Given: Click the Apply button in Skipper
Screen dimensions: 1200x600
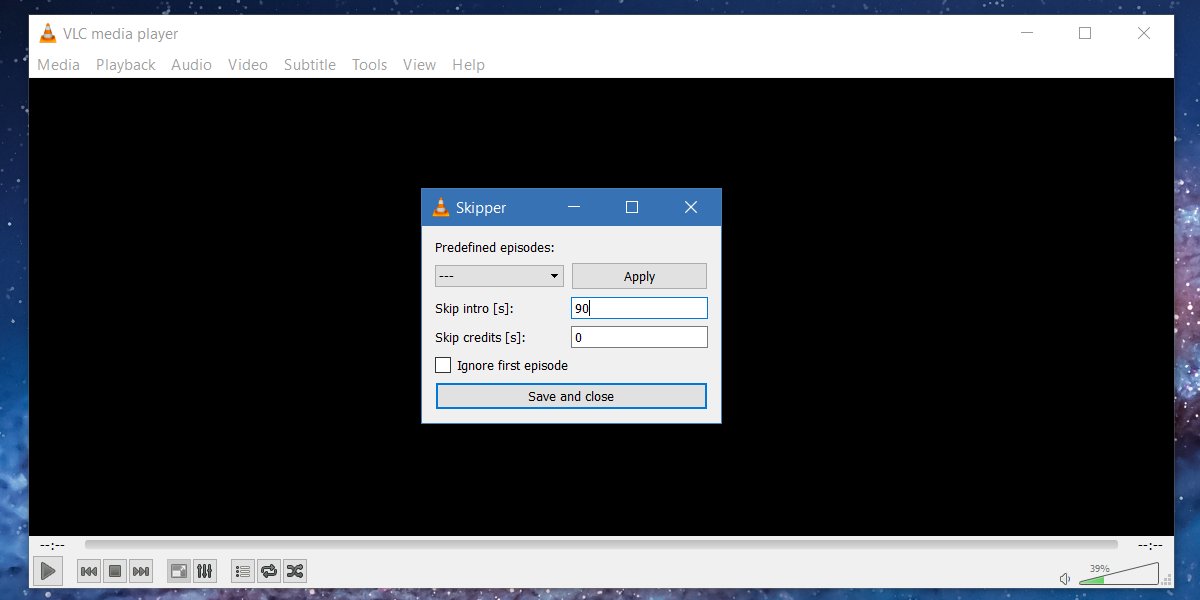Looking at the screenshot, I should [x=639, y=276].
